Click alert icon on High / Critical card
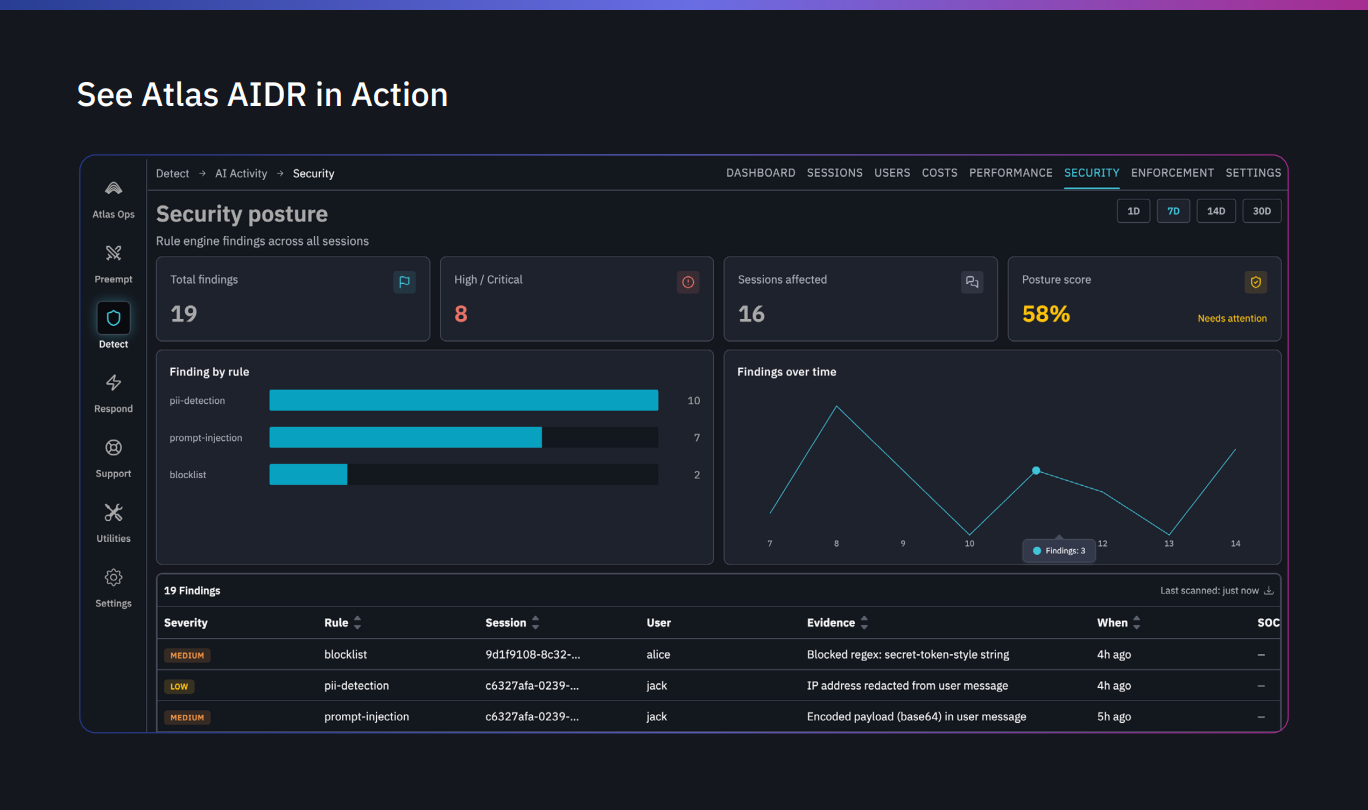1368x810 pixels. (688, 282)
